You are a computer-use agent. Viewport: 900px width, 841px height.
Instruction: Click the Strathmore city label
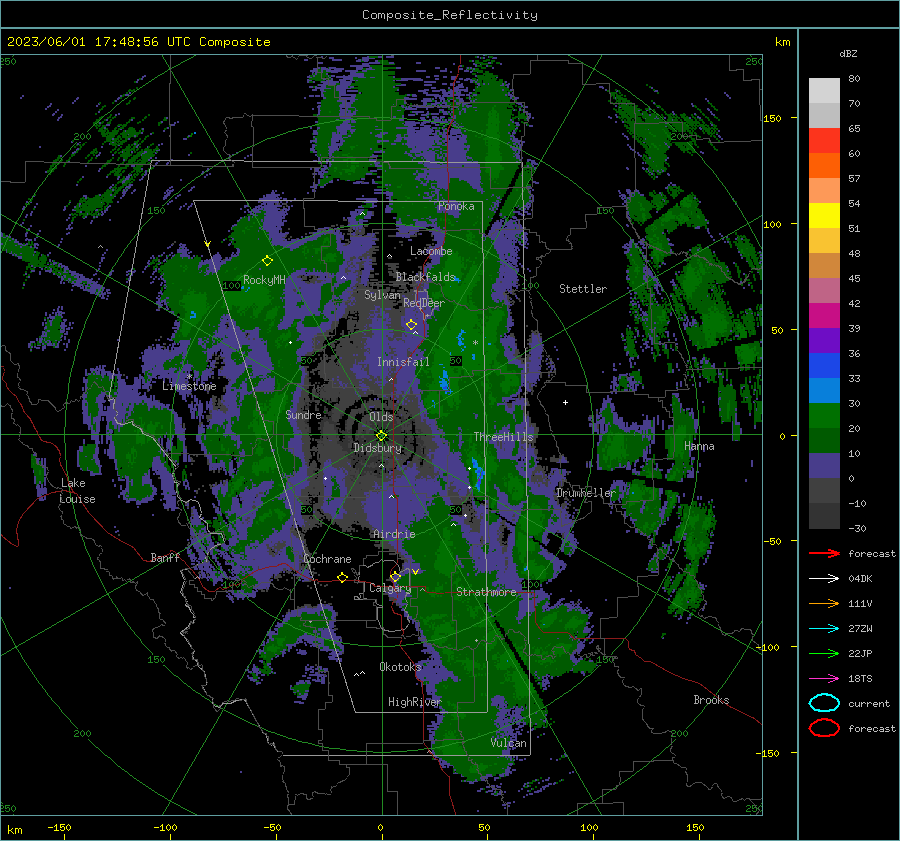486,592
